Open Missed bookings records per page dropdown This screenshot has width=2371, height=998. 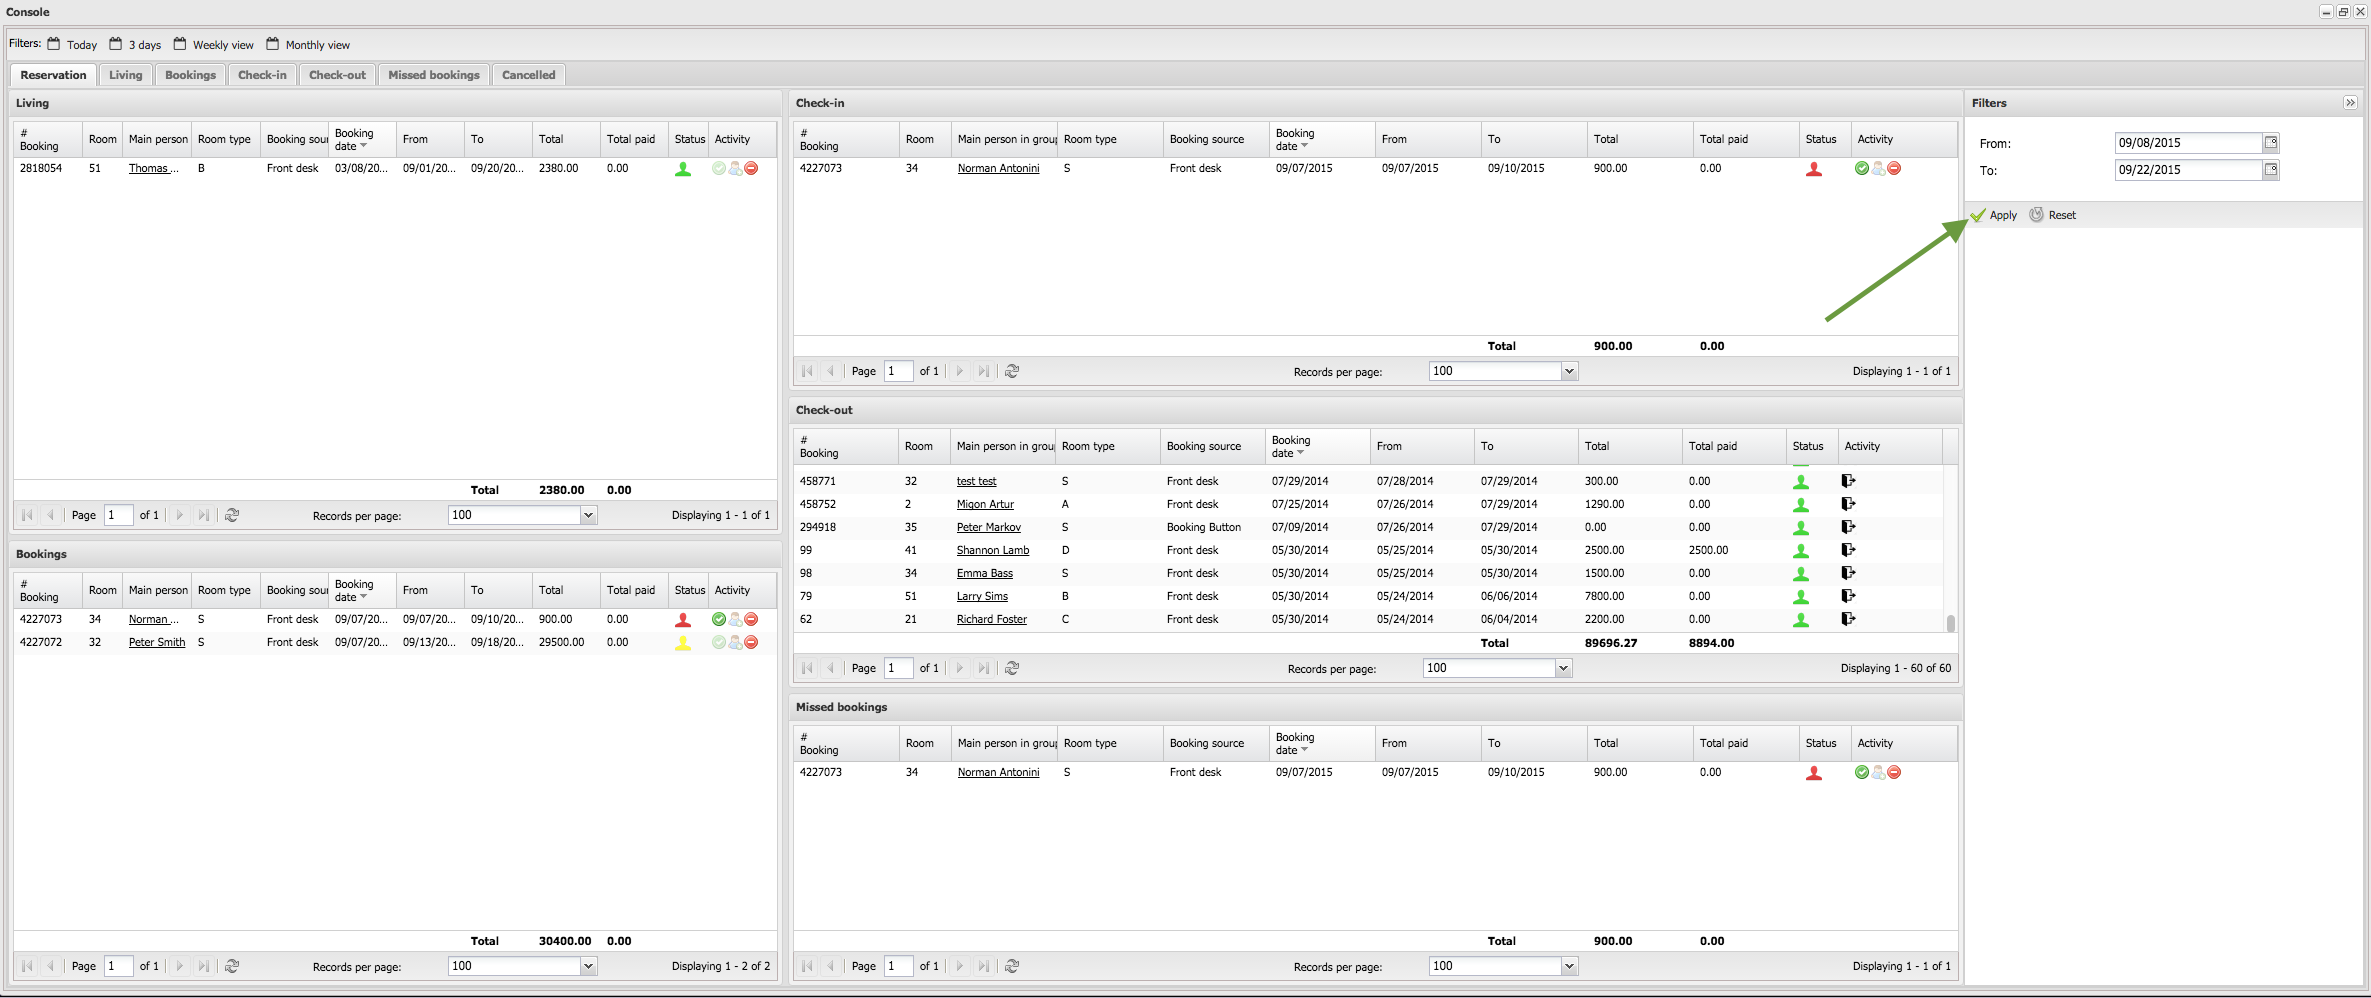[1569, 966]
